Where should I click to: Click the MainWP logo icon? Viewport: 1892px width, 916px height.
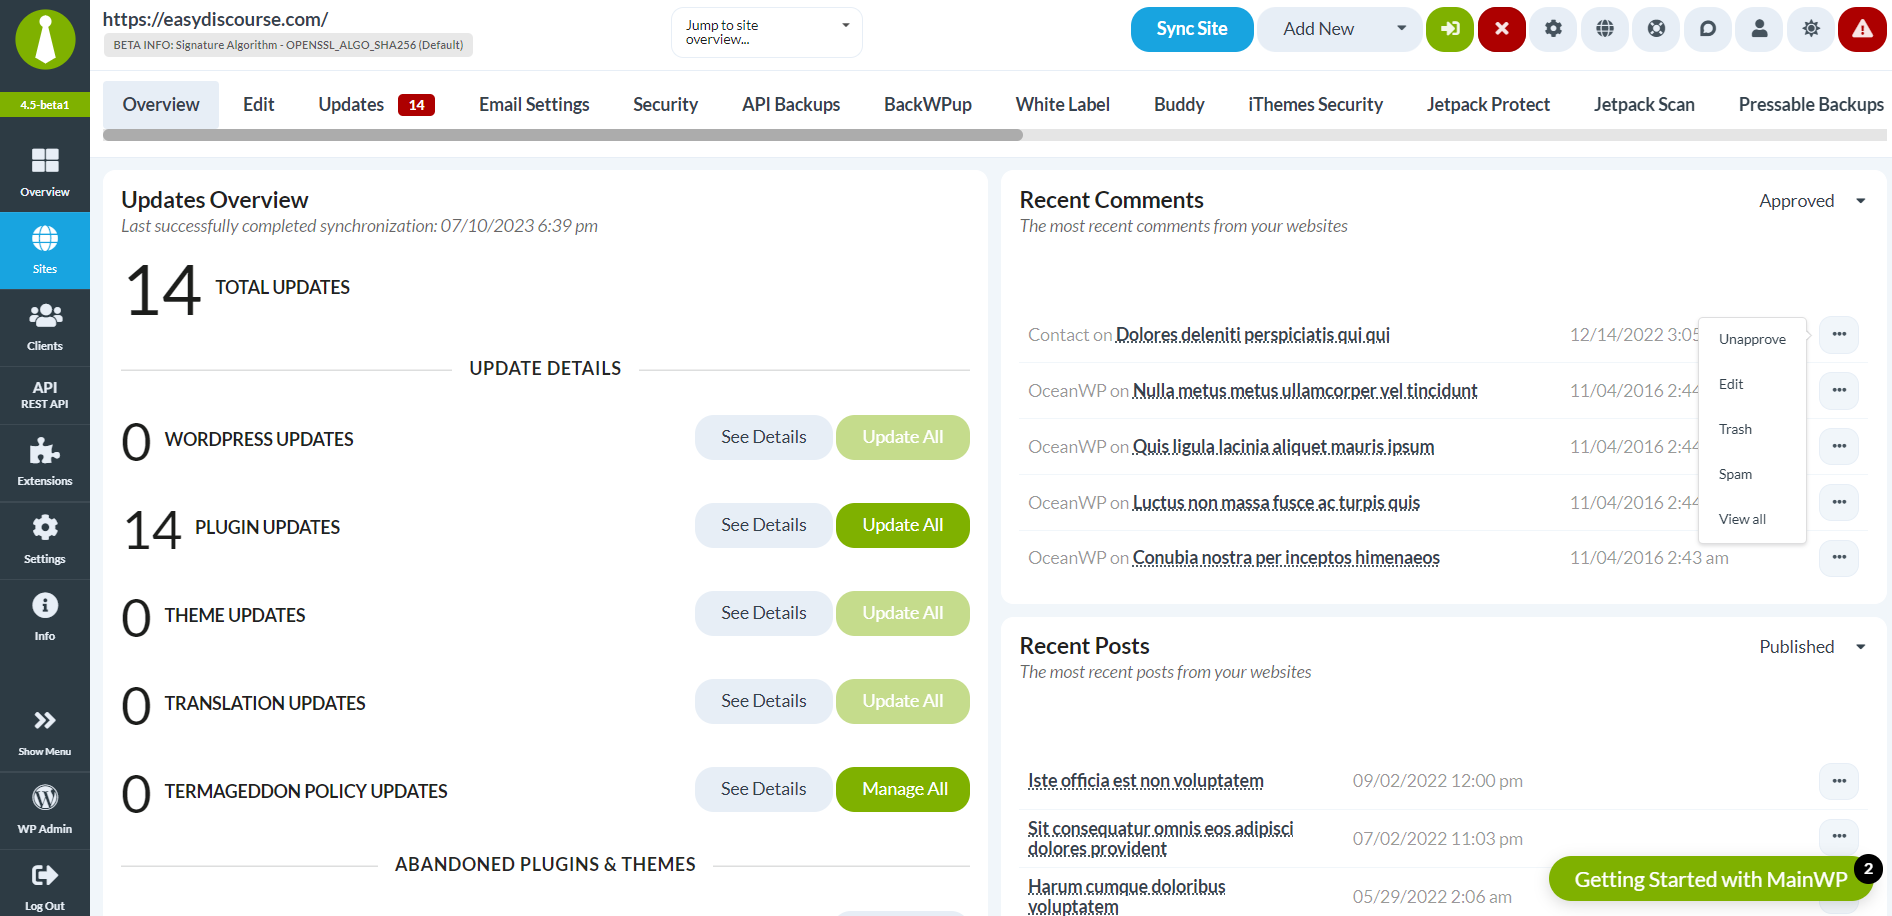(x=45, y=40)
